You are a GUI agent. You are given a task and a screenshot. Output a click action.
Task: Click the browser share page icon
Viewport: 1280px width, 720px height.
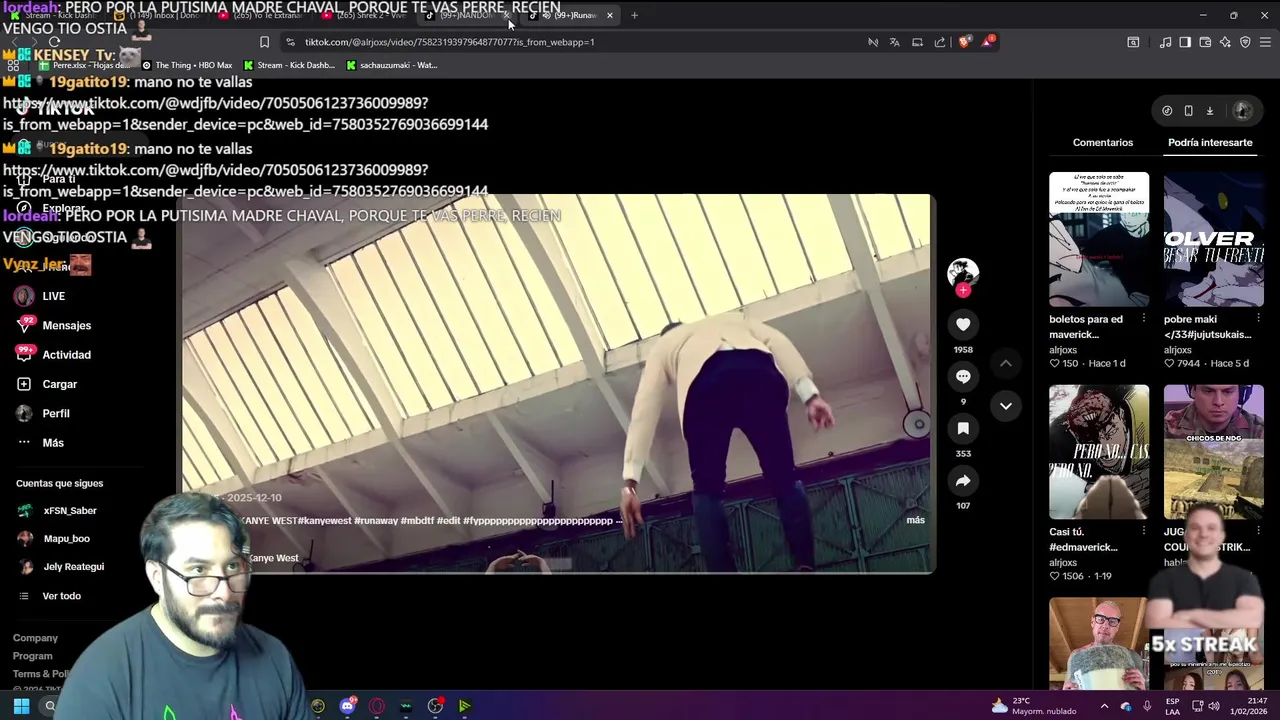pos(940,42)
